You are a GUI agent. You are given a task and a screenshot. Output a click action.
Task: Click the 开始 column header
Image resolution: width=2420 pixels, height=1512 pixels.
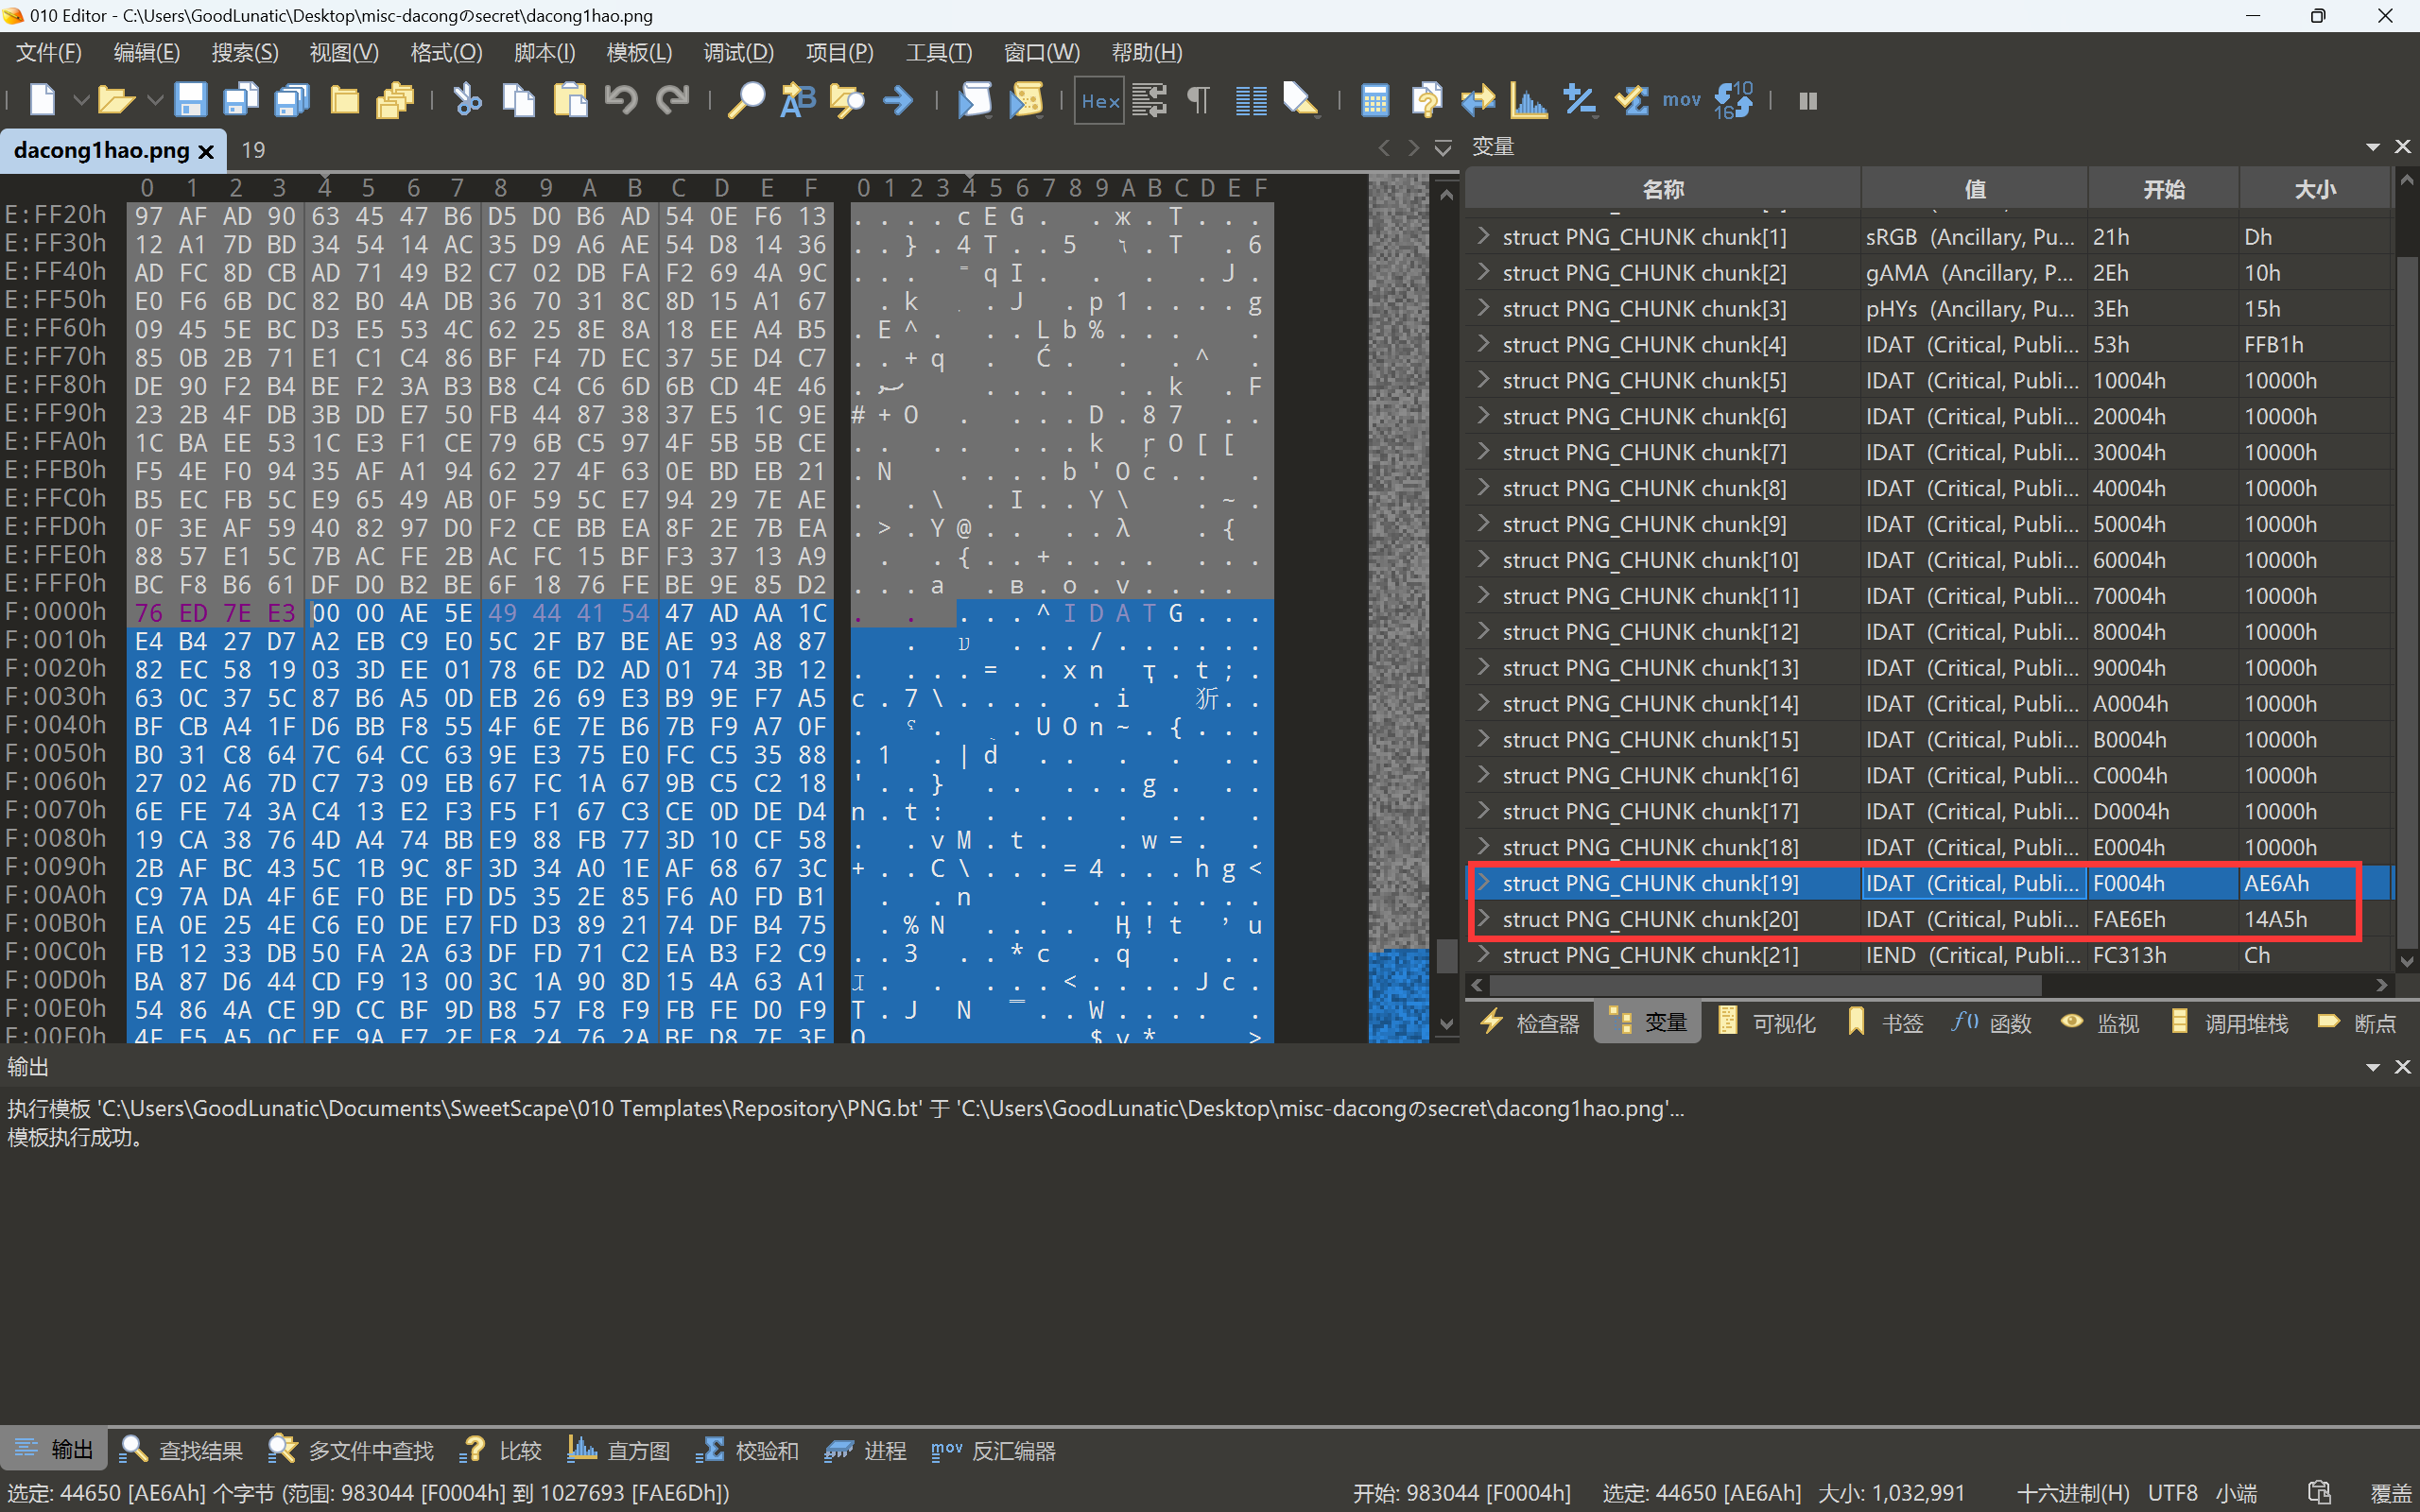tap(2163, 189)
